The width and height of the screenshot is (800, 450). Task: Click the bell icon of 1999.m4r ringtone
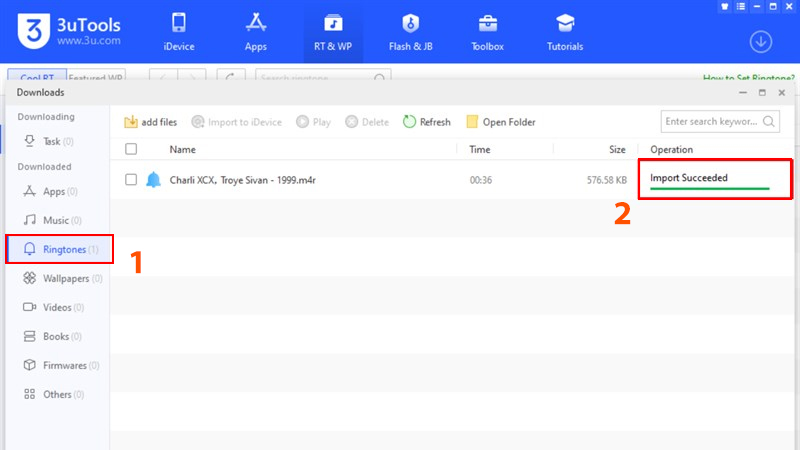coord(153,180)
